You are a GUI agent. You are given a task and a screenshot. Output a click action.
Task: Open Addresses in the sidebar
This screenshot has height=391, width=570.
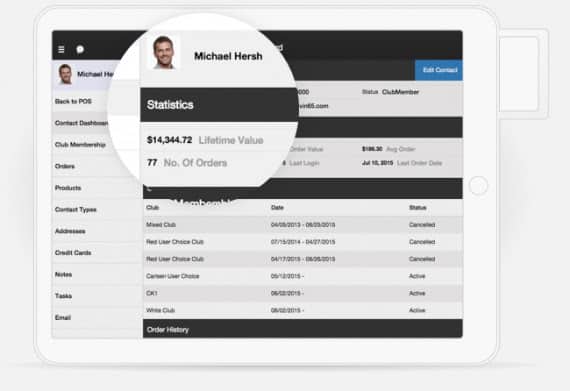click(x=70, y=231)
